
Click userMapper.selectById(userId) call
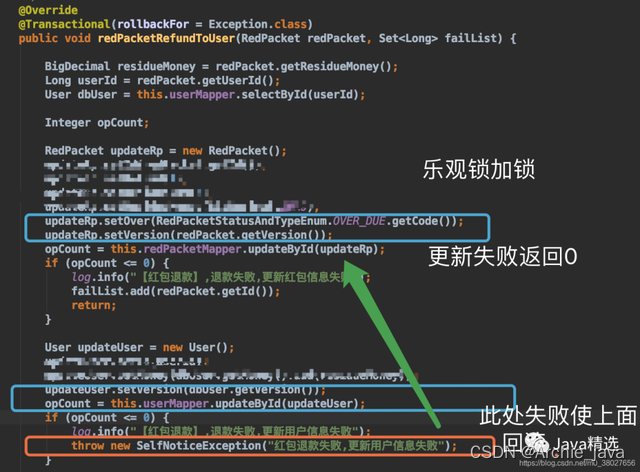tap(264, 95)
